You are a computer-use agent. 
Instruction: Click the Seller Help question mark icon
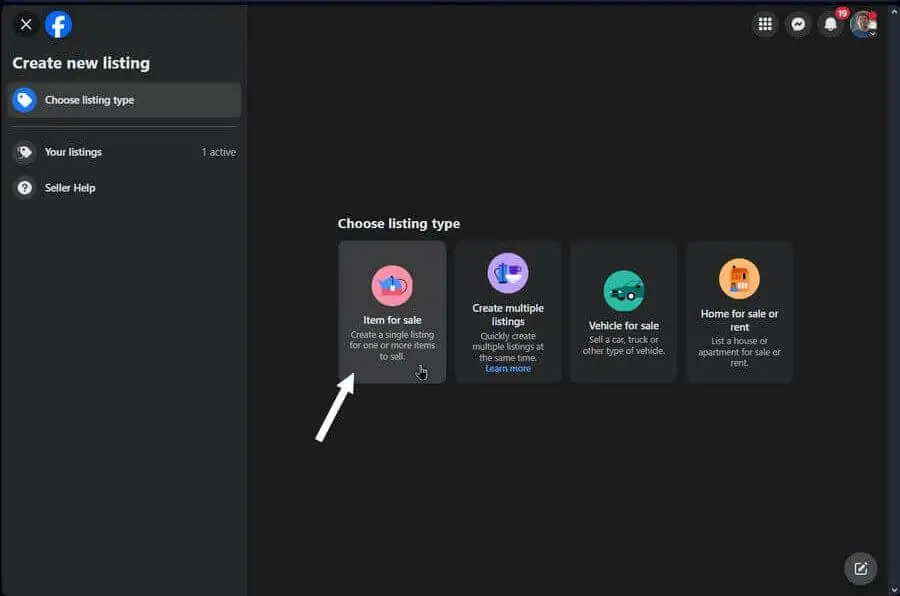click(25, 188)
